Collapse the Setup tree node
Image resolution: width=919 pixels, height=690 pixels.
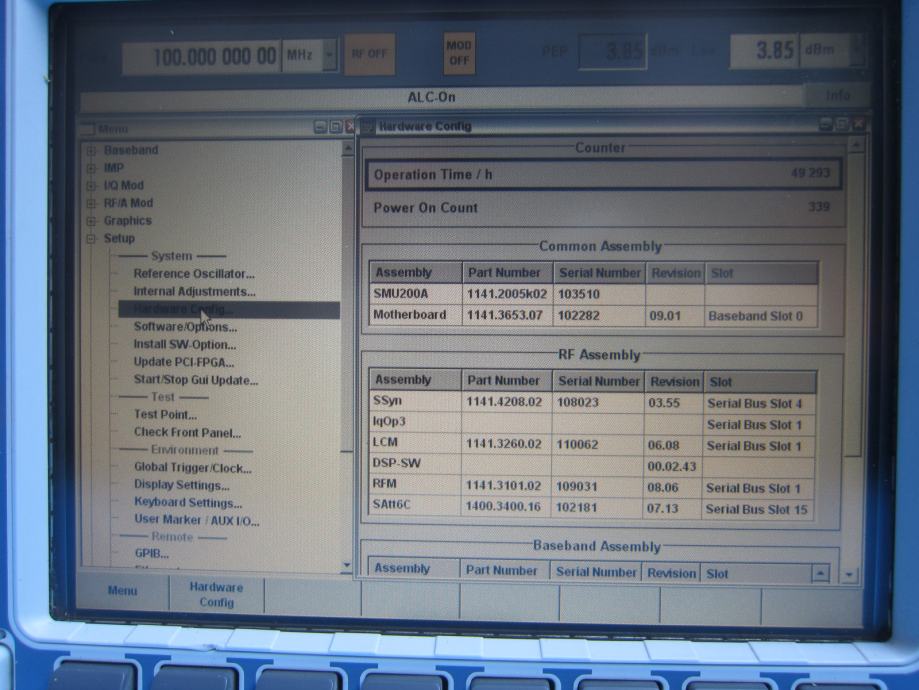click(91, 239)
